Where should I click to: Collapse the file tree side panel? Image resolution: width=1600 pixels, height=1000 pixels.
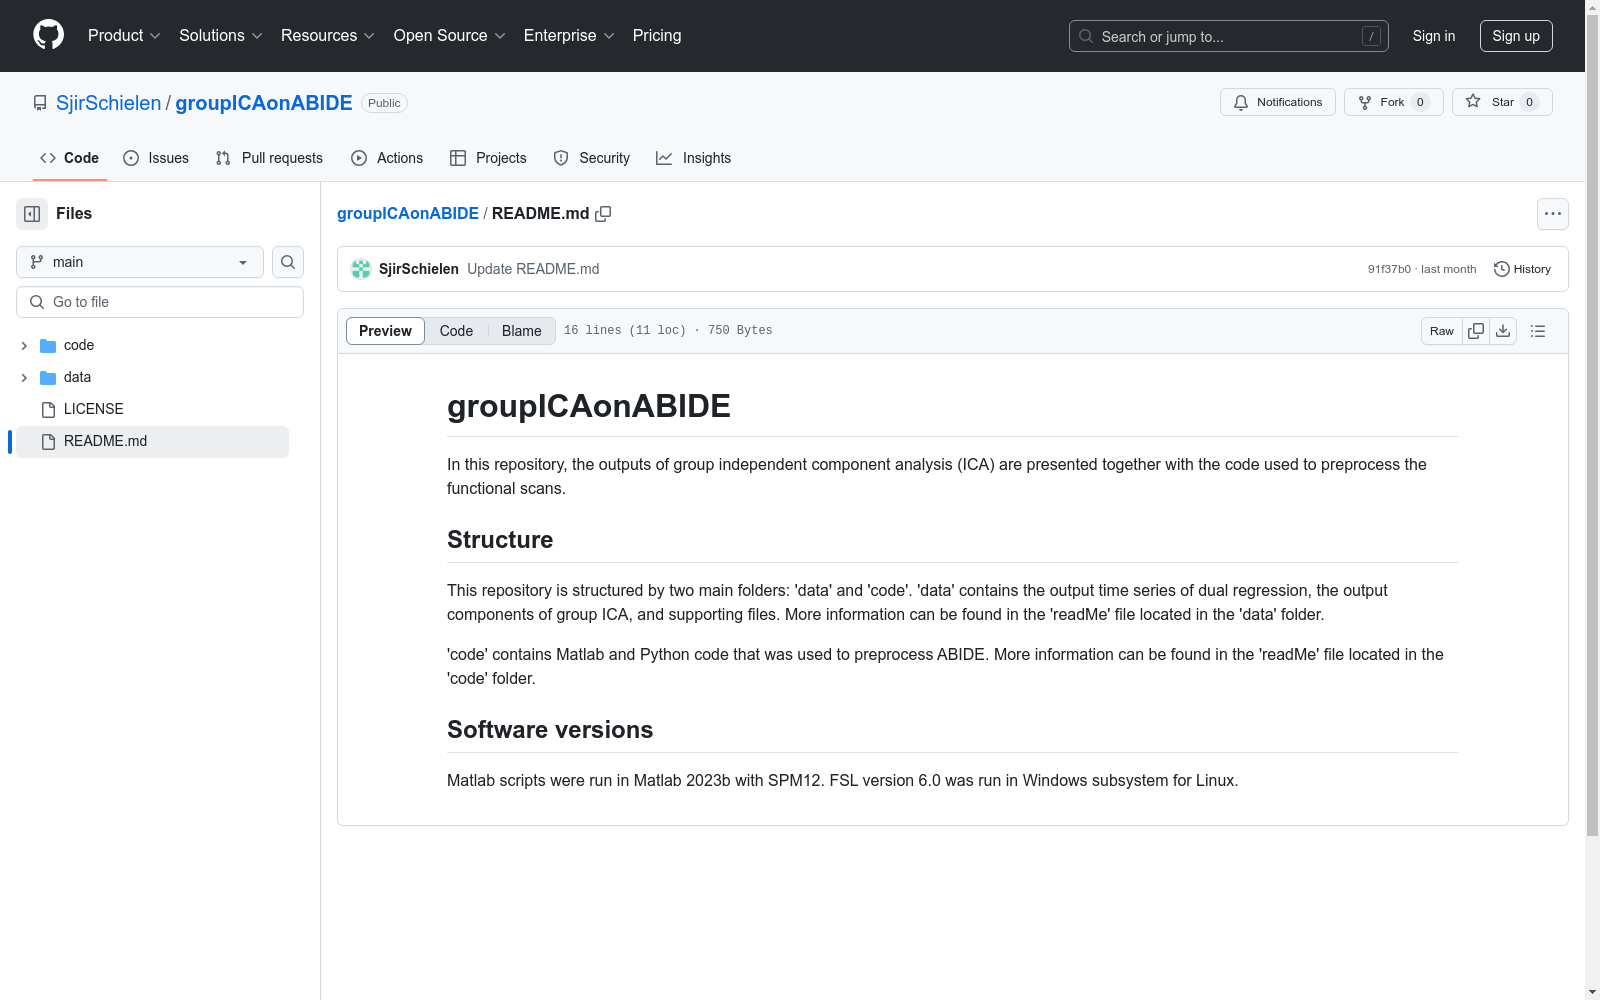click(32, 214)
